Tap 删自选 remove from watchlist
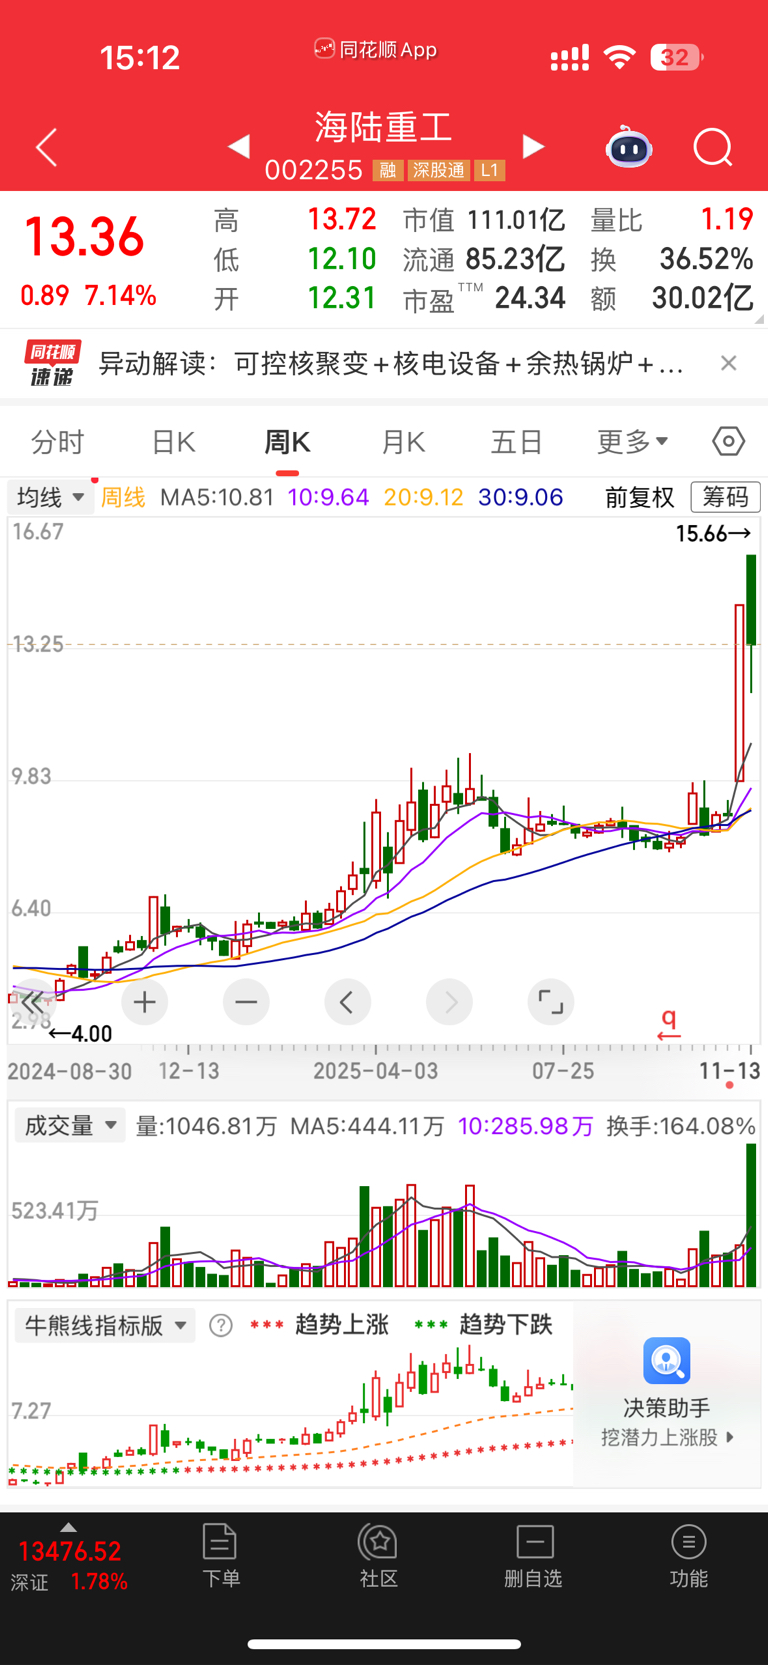Screen dimensions: 769x1665 click(x=534, y=1556)
